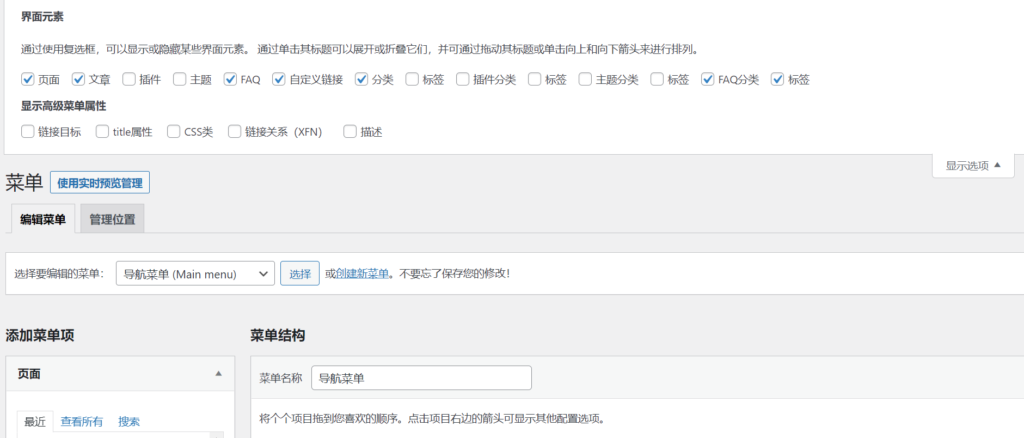The image size is (1024, 438).
Task: Open the 导航菜单 (Main menu) dropdown
Action: point(195,273)
